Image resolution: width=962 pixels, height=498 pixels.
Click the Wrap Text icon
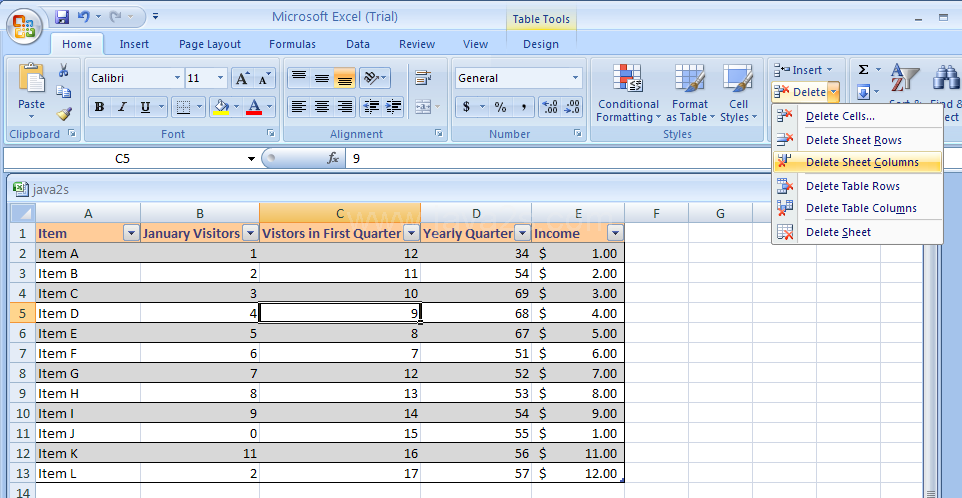pyautogui.click(x=423, y=78)
